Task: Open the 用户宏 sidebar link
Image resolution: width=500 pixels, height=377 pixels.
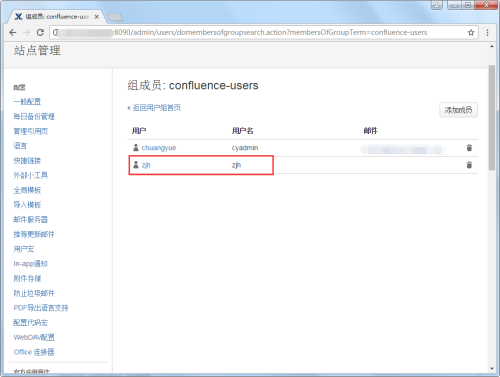Action: coord(24,249)
